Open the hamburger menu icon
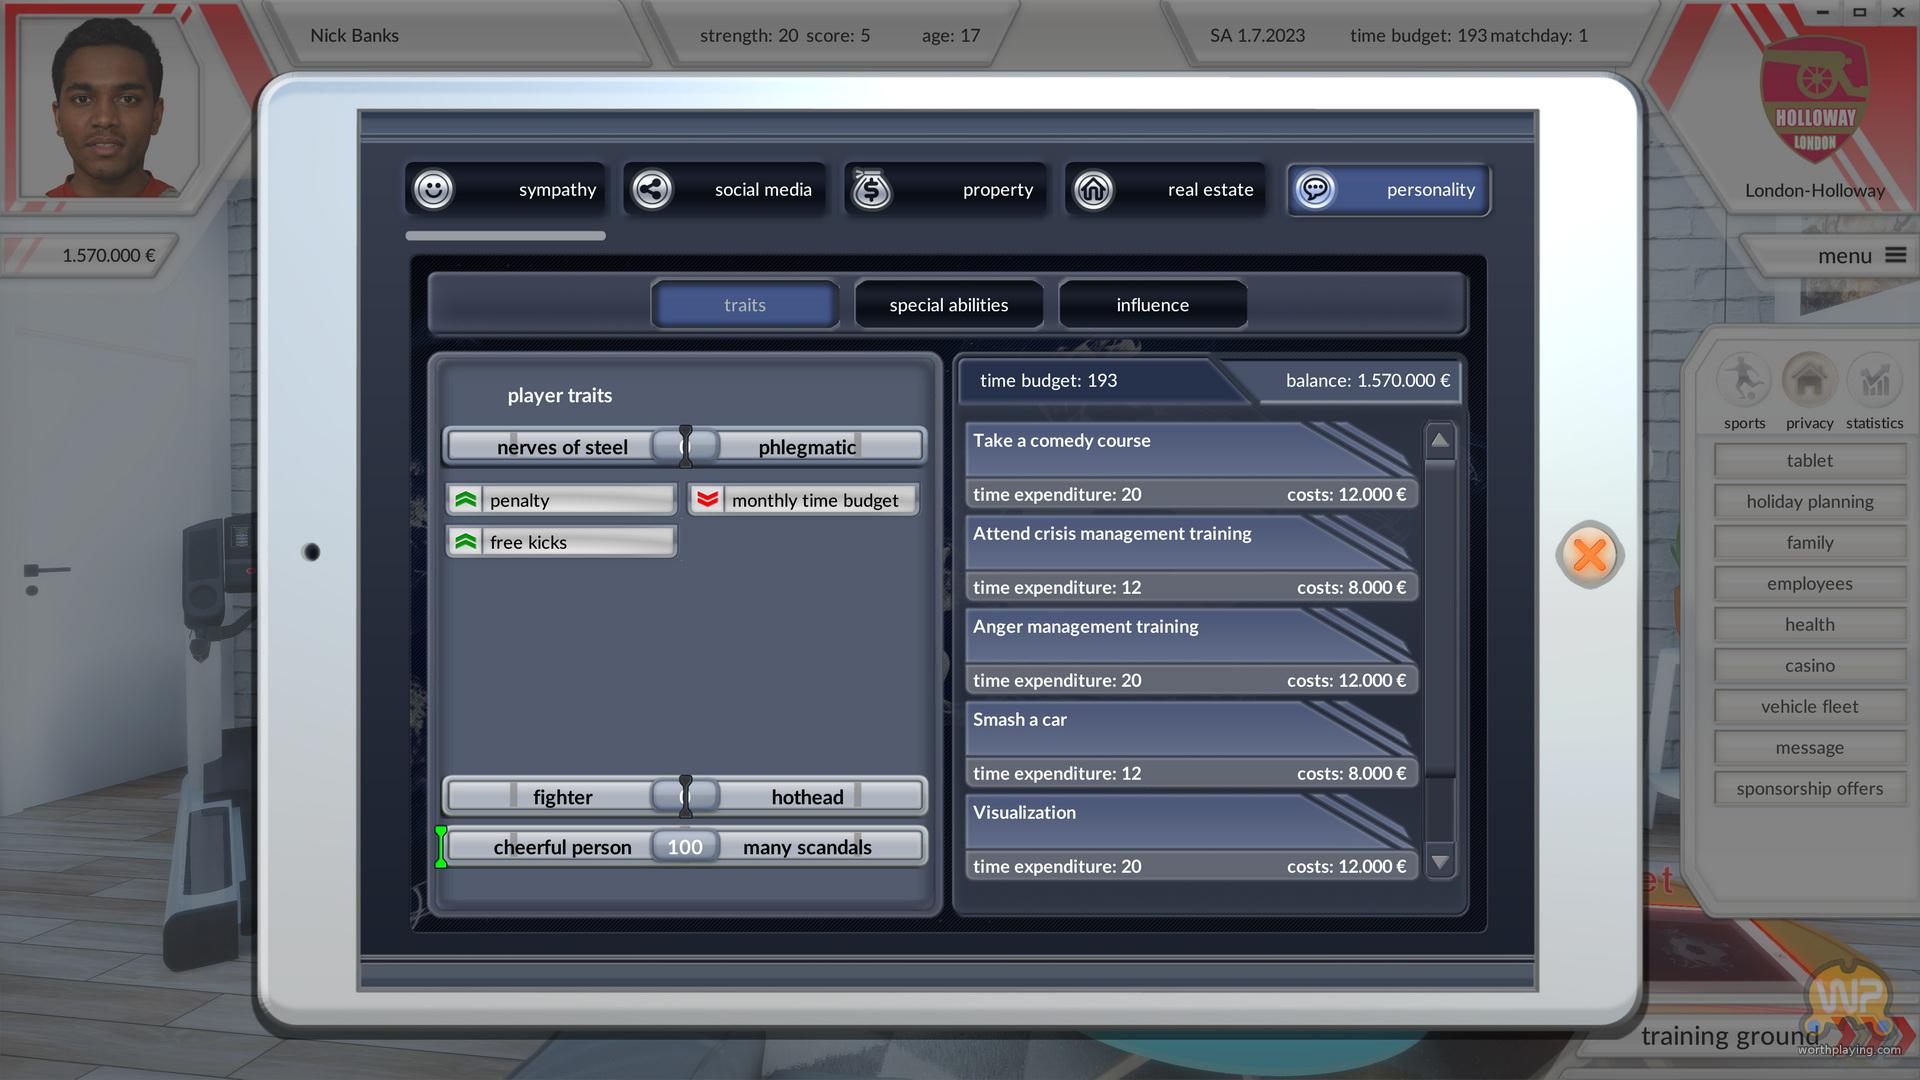This screenshot has width=1920, height=1080. tap(1895, 255)
